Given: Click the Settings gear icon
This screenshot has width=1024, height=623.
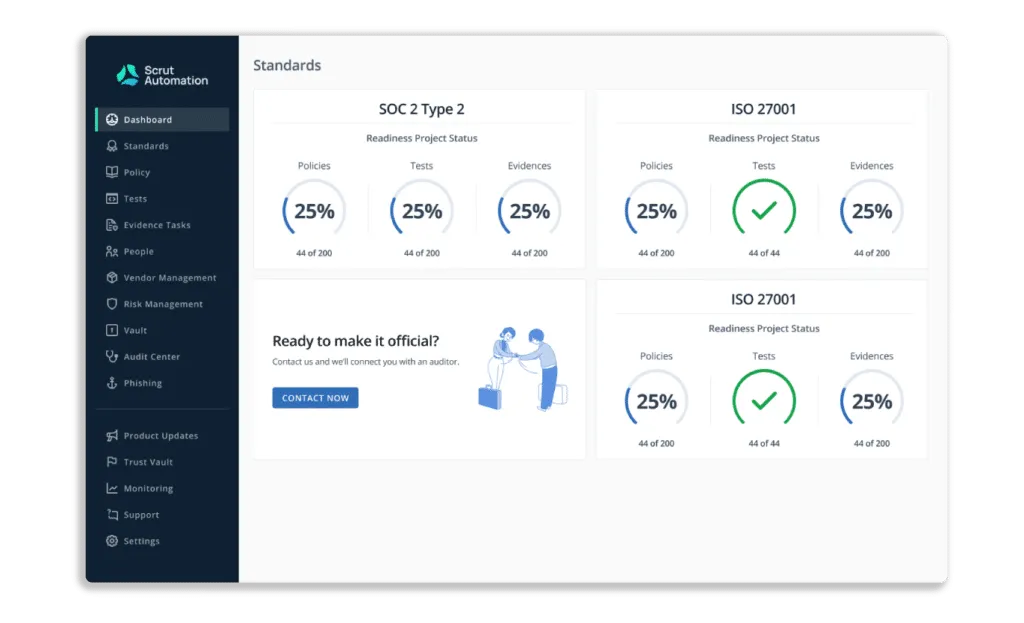Looking at the screenshot, I should [x=112, y=541].
